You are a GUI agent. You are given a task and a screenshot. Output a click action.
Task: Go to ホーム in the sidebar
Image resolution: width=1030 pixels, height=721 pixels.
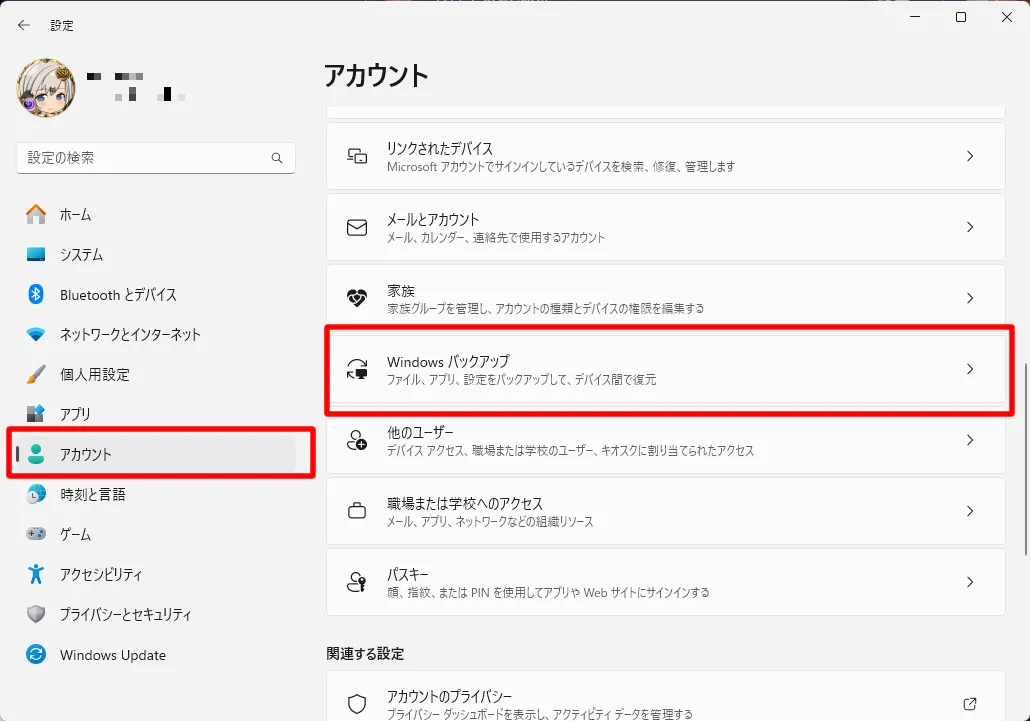[76, 215]
